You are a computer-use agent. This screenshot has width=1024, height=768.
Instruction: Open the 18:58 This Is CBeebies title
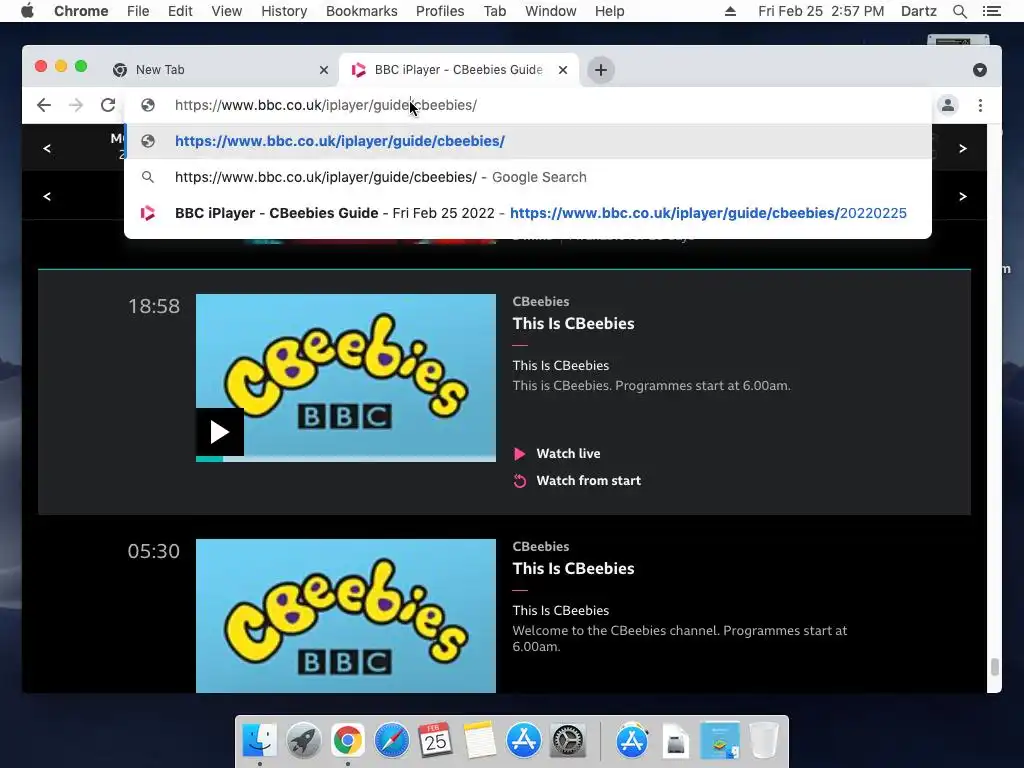pyautogui.click(x=573, y=323)
